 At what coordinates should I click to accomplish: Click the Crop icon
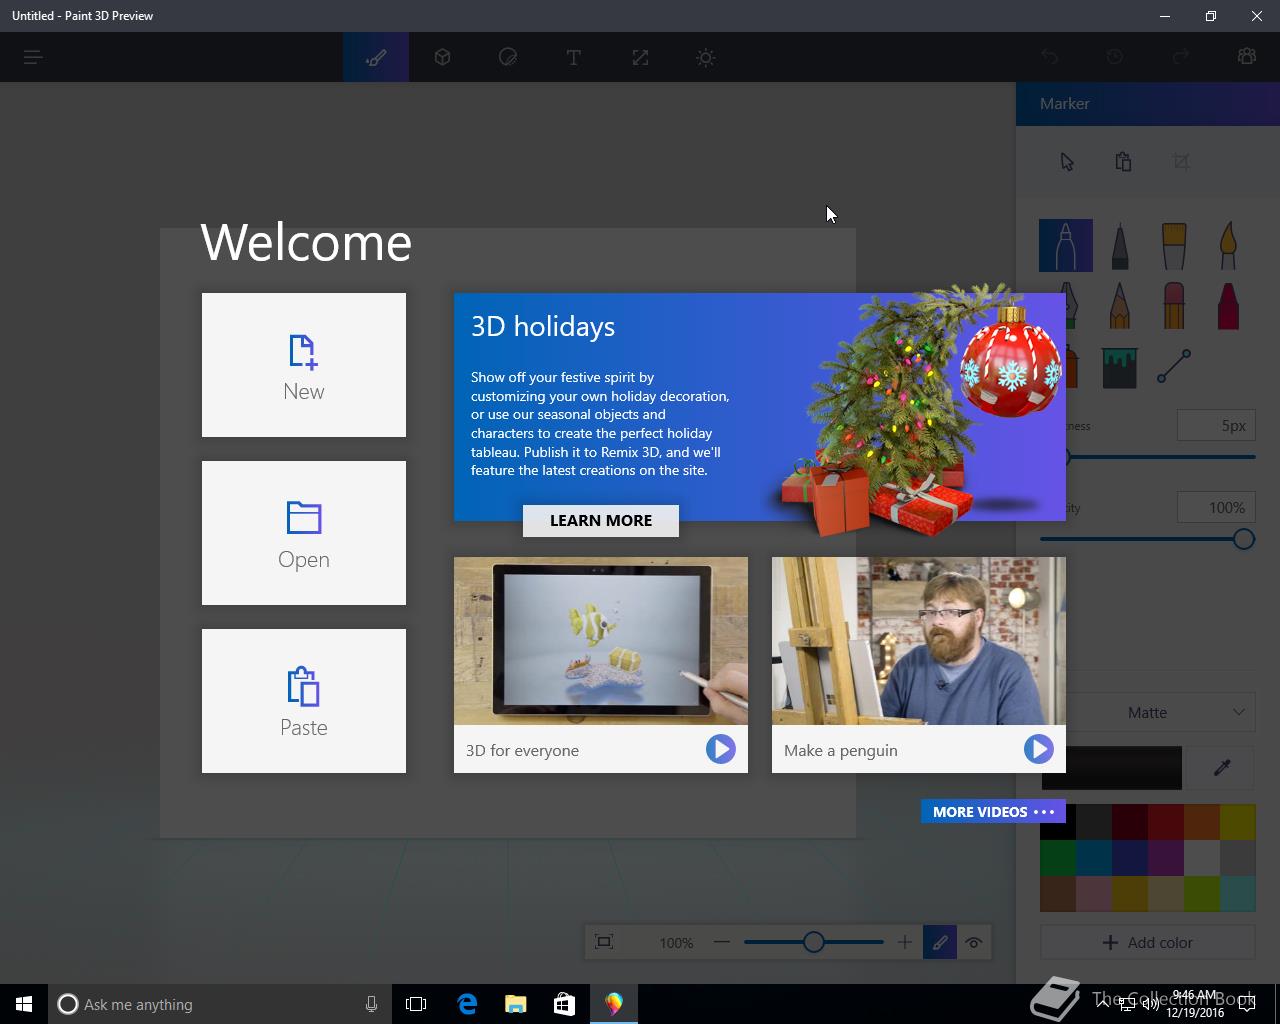click(1181, 162)
